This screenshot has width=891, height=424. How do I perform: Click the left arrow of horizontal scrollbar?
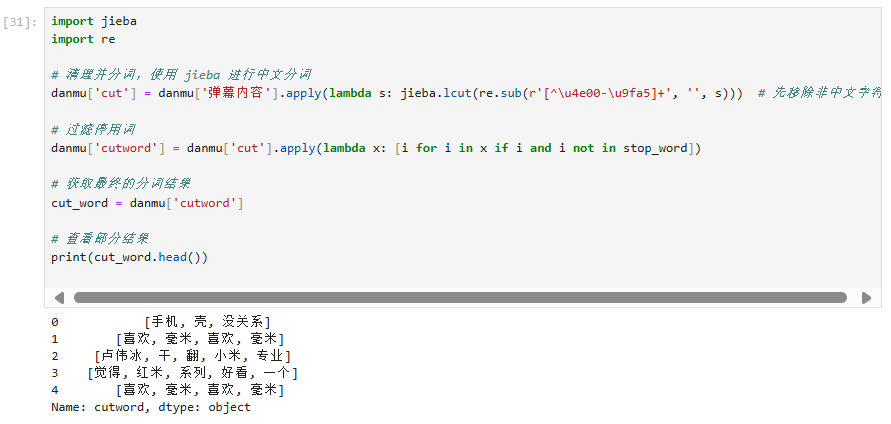[x=59, y=297]
